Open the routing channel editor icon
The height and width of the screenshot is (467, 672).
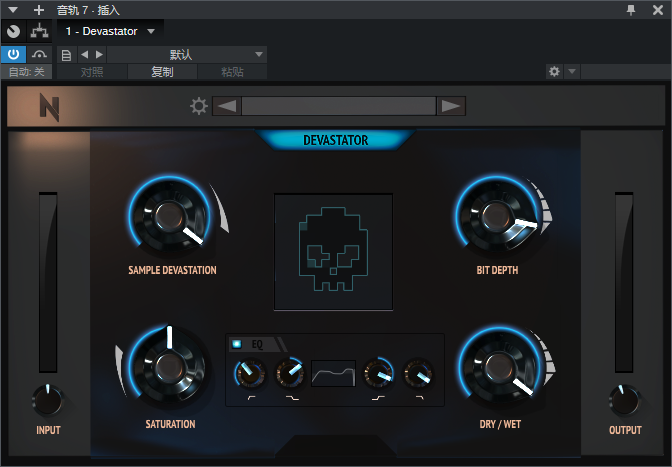pyautogui.click(x=39, y=31)
